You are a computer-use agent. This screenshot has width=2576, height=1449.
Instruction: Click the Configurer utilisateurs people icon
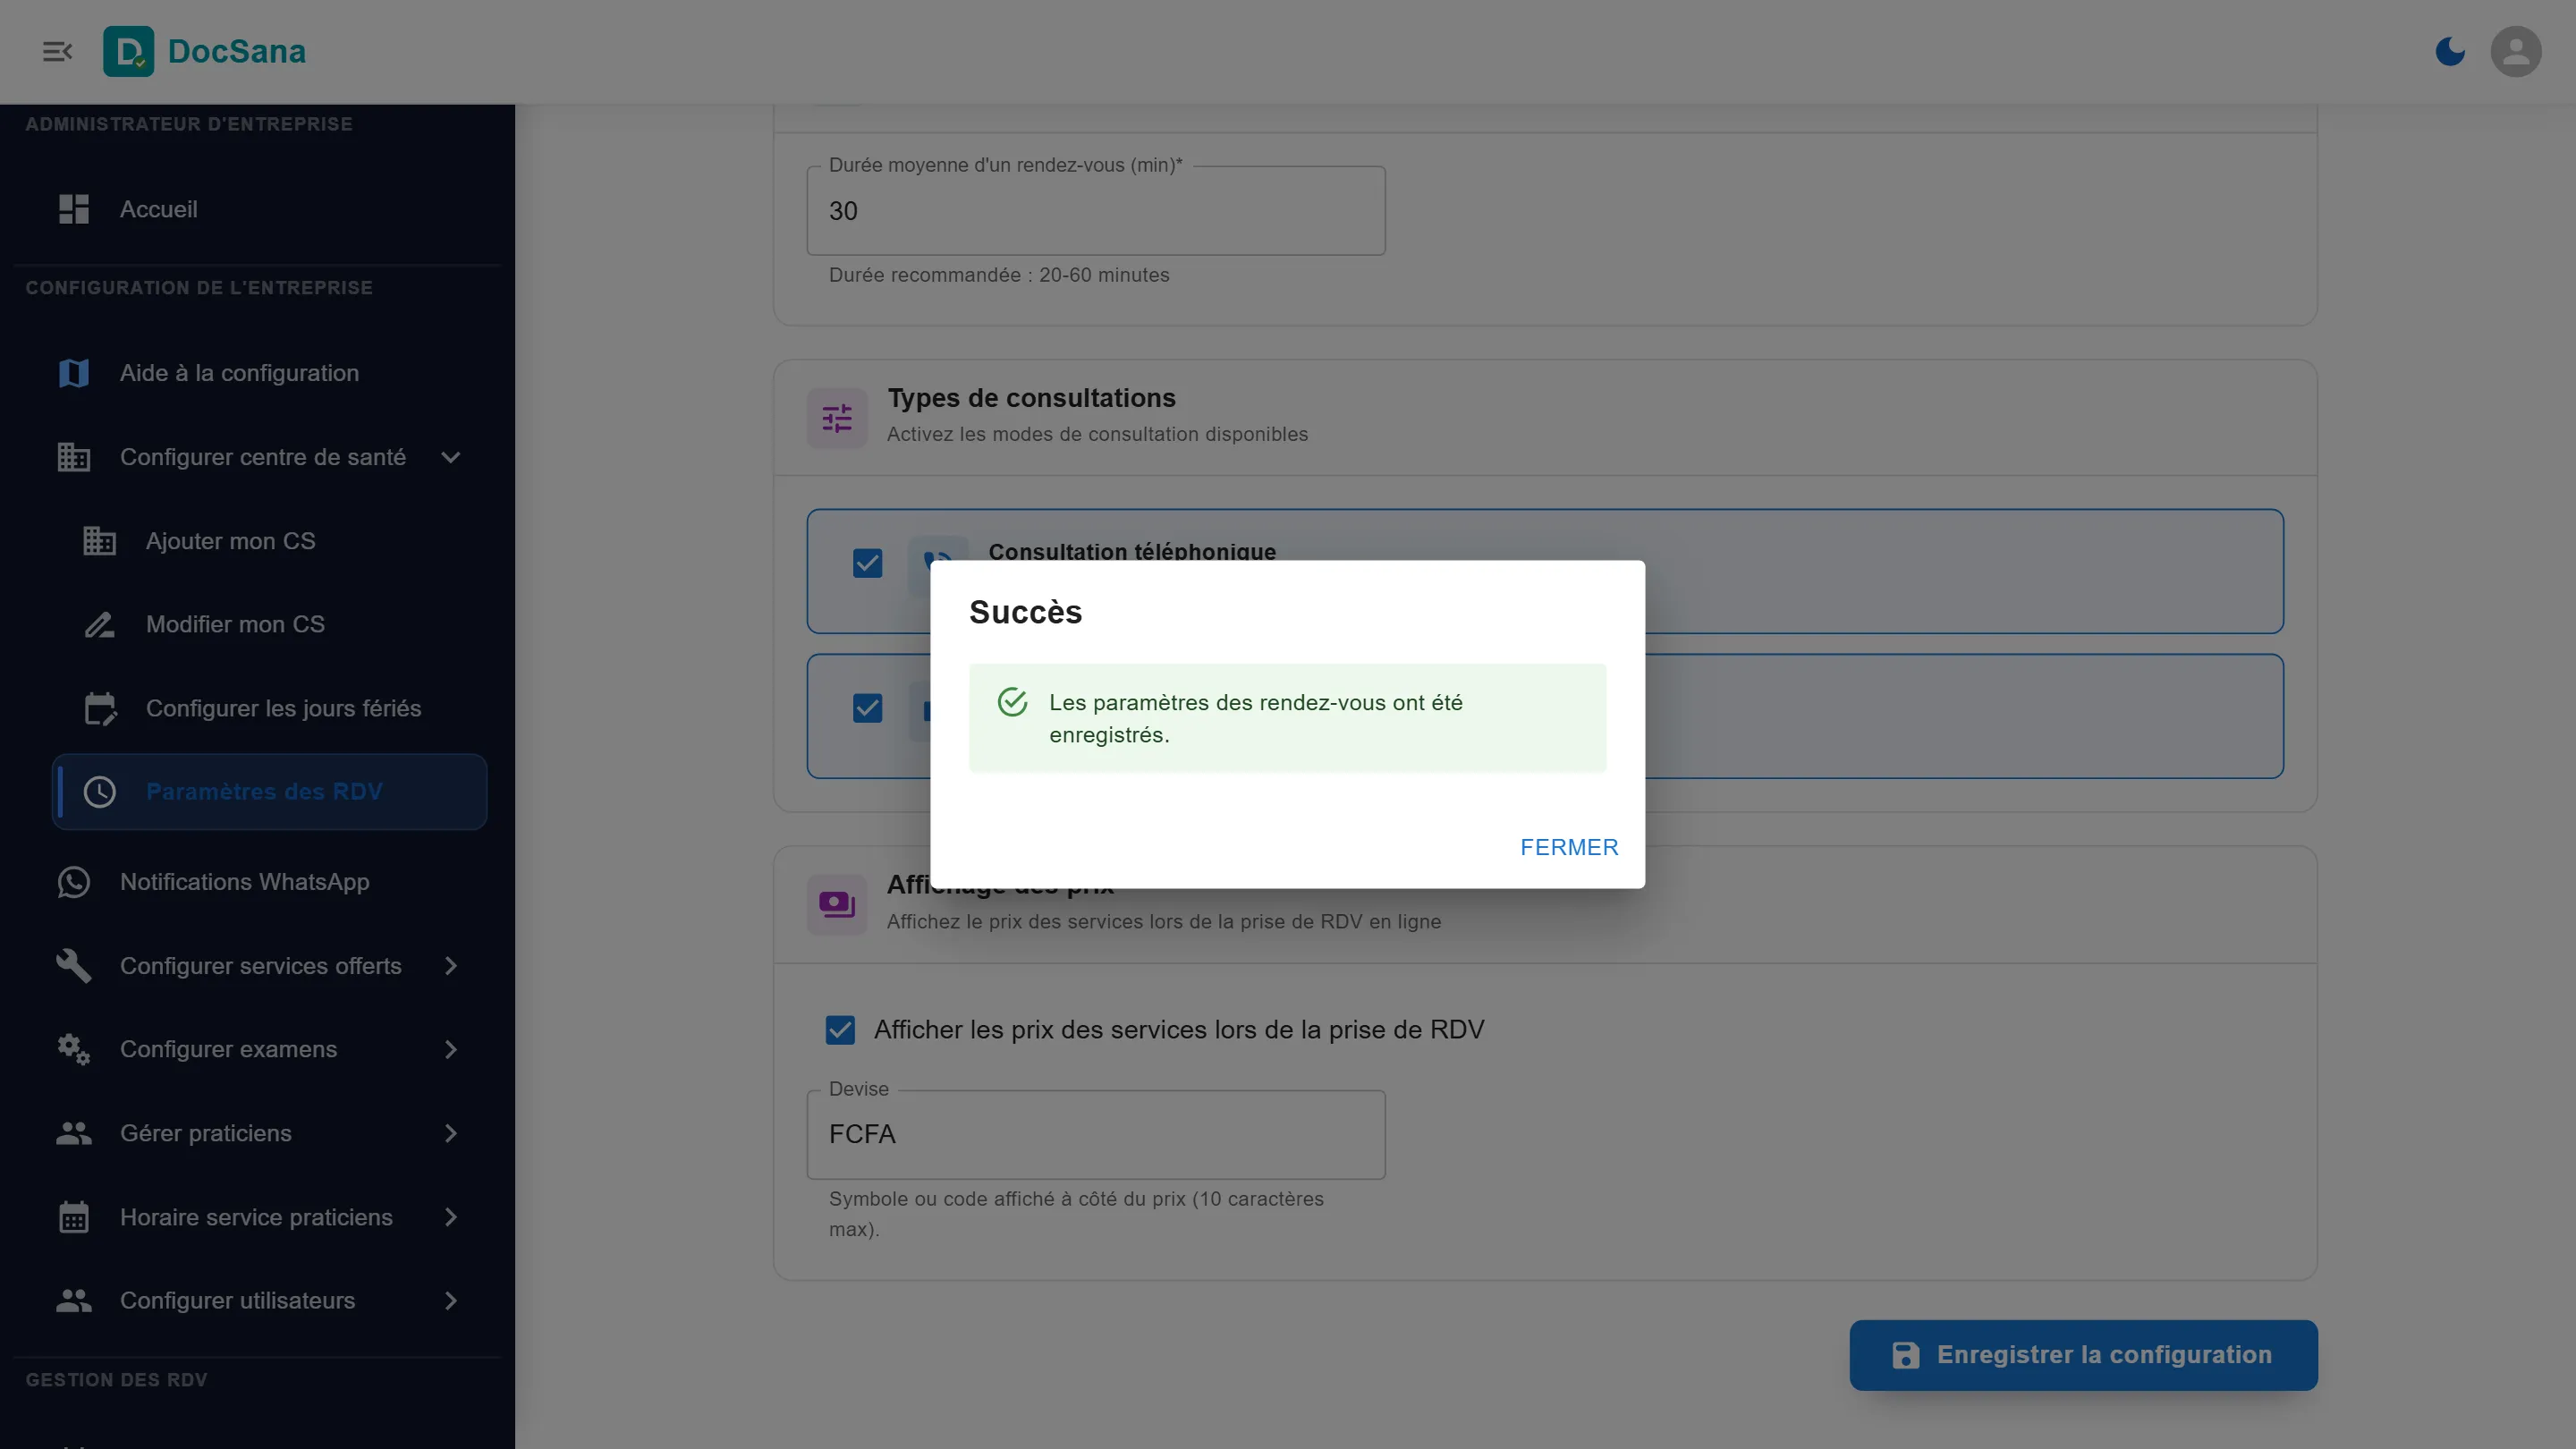click(x=74, y=1300)
